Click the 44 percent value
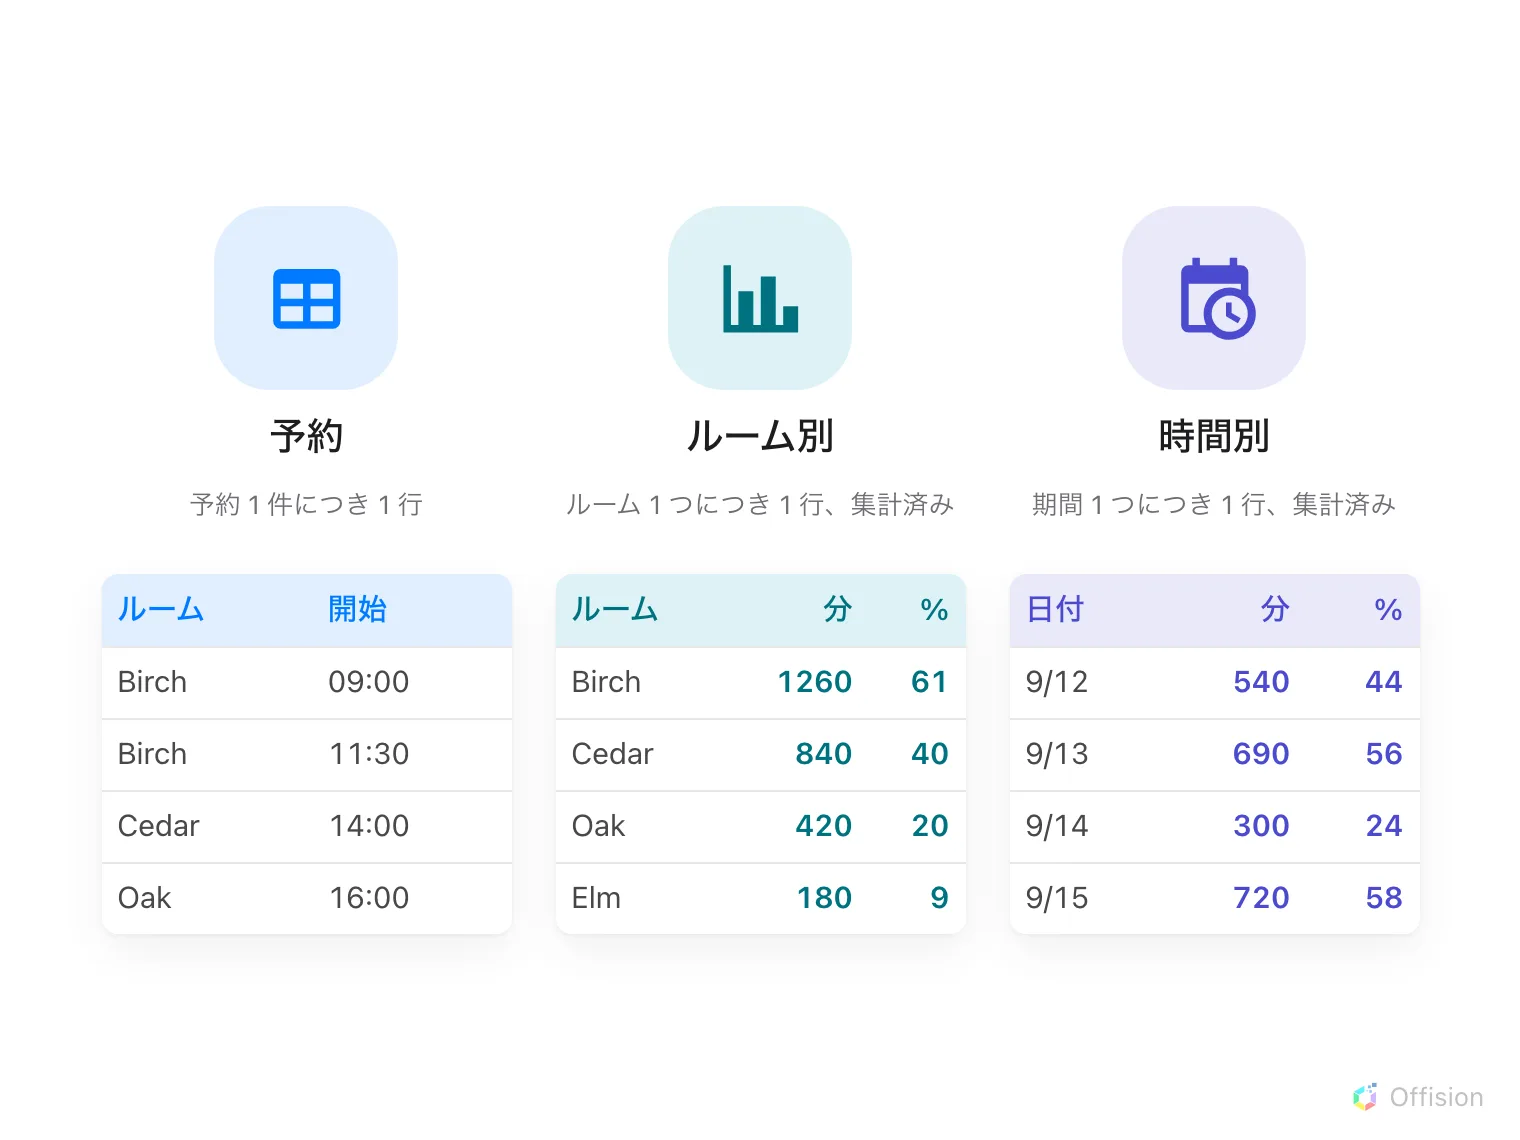The image size is (1520, 1140). point(1384,682)
